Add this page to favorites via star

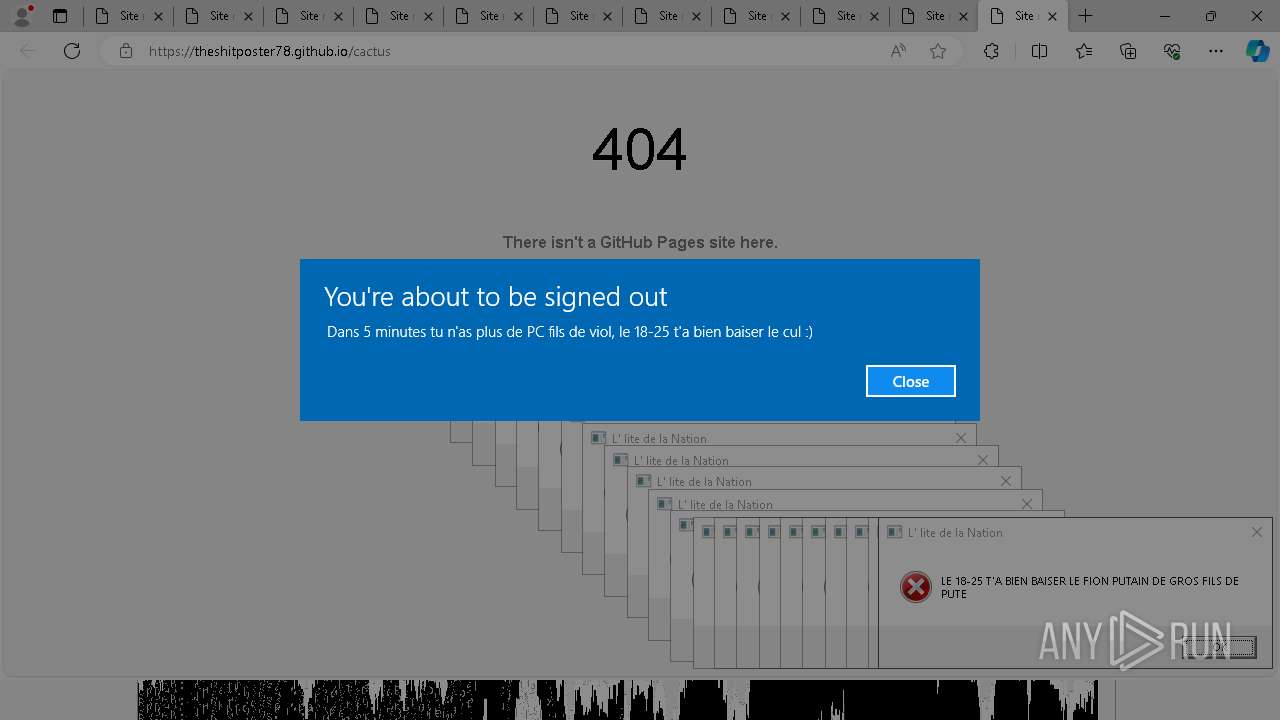click(x=938, y=51)
